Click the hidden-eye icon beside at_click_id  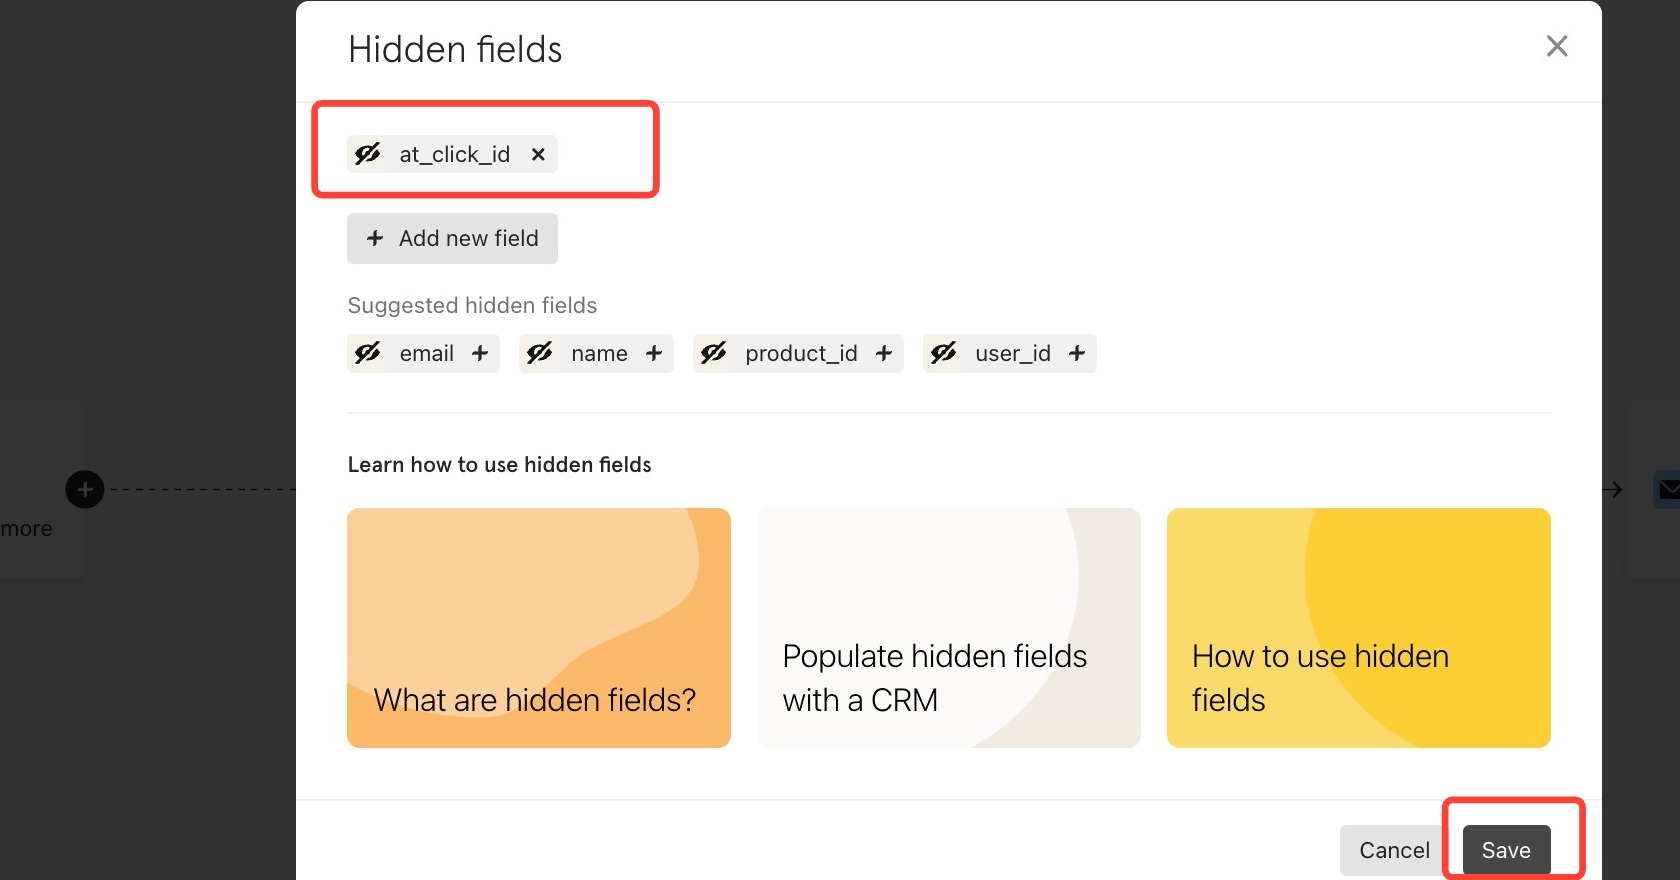tap(368, 154)
